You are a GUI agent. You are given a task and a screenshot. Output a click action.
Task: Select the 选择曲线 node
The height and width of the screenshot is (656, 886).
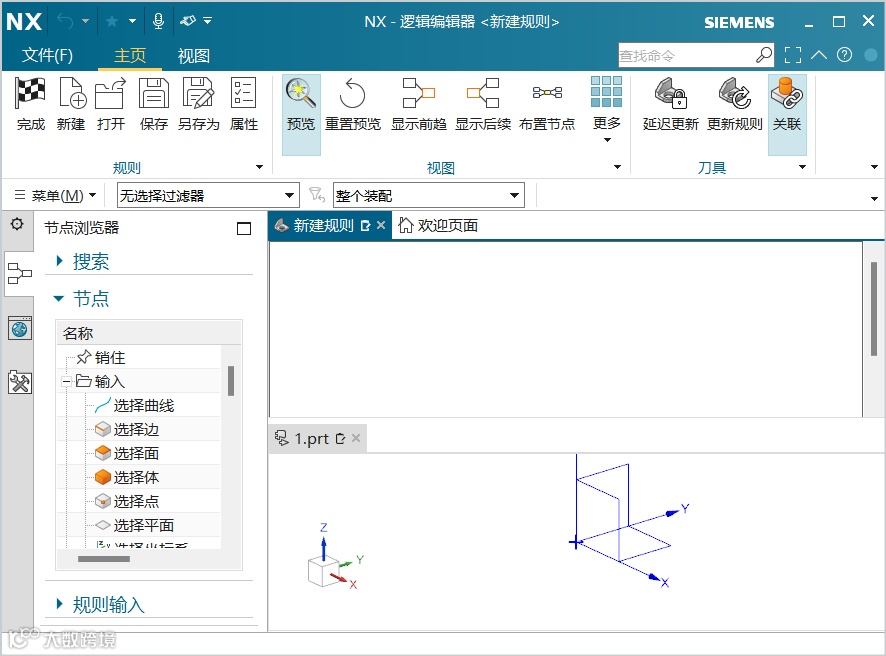click(x=144, y=405)
